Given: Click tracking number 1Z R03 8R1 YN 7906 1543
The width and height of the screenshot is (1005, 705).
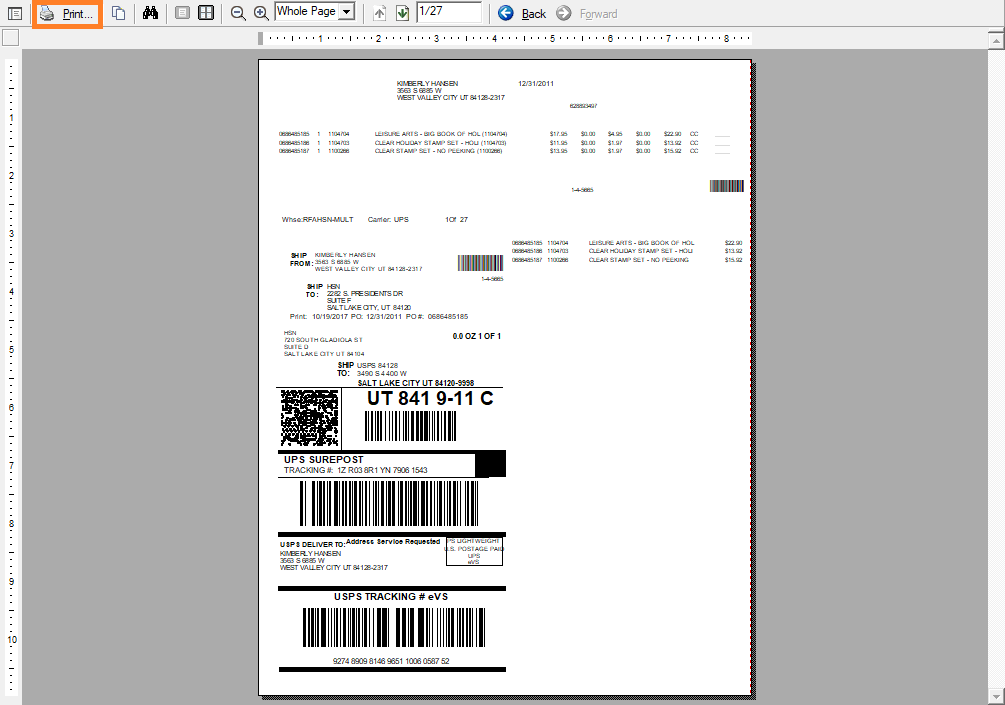Looking at the screenshot, I should [x=383, y=470].
